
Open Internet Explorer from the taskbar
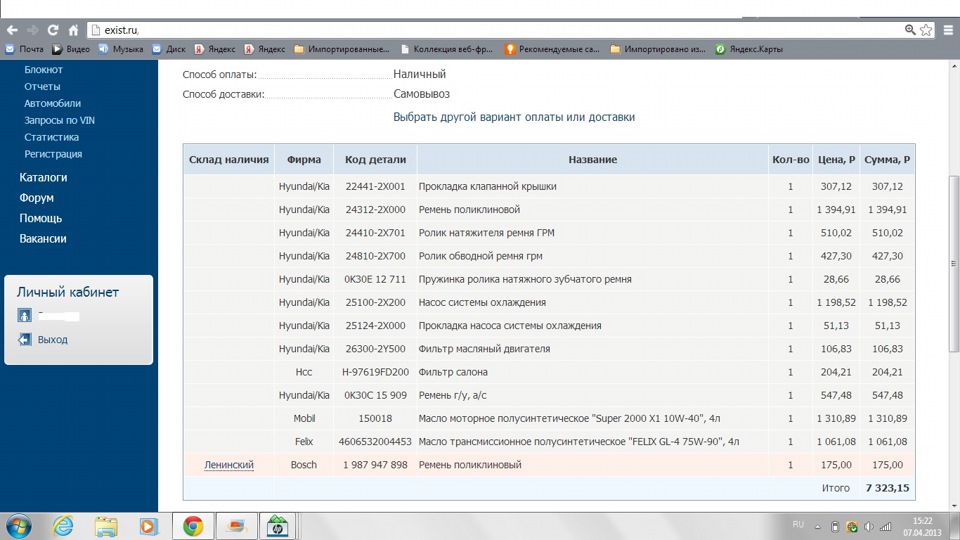tap(63, 526)
